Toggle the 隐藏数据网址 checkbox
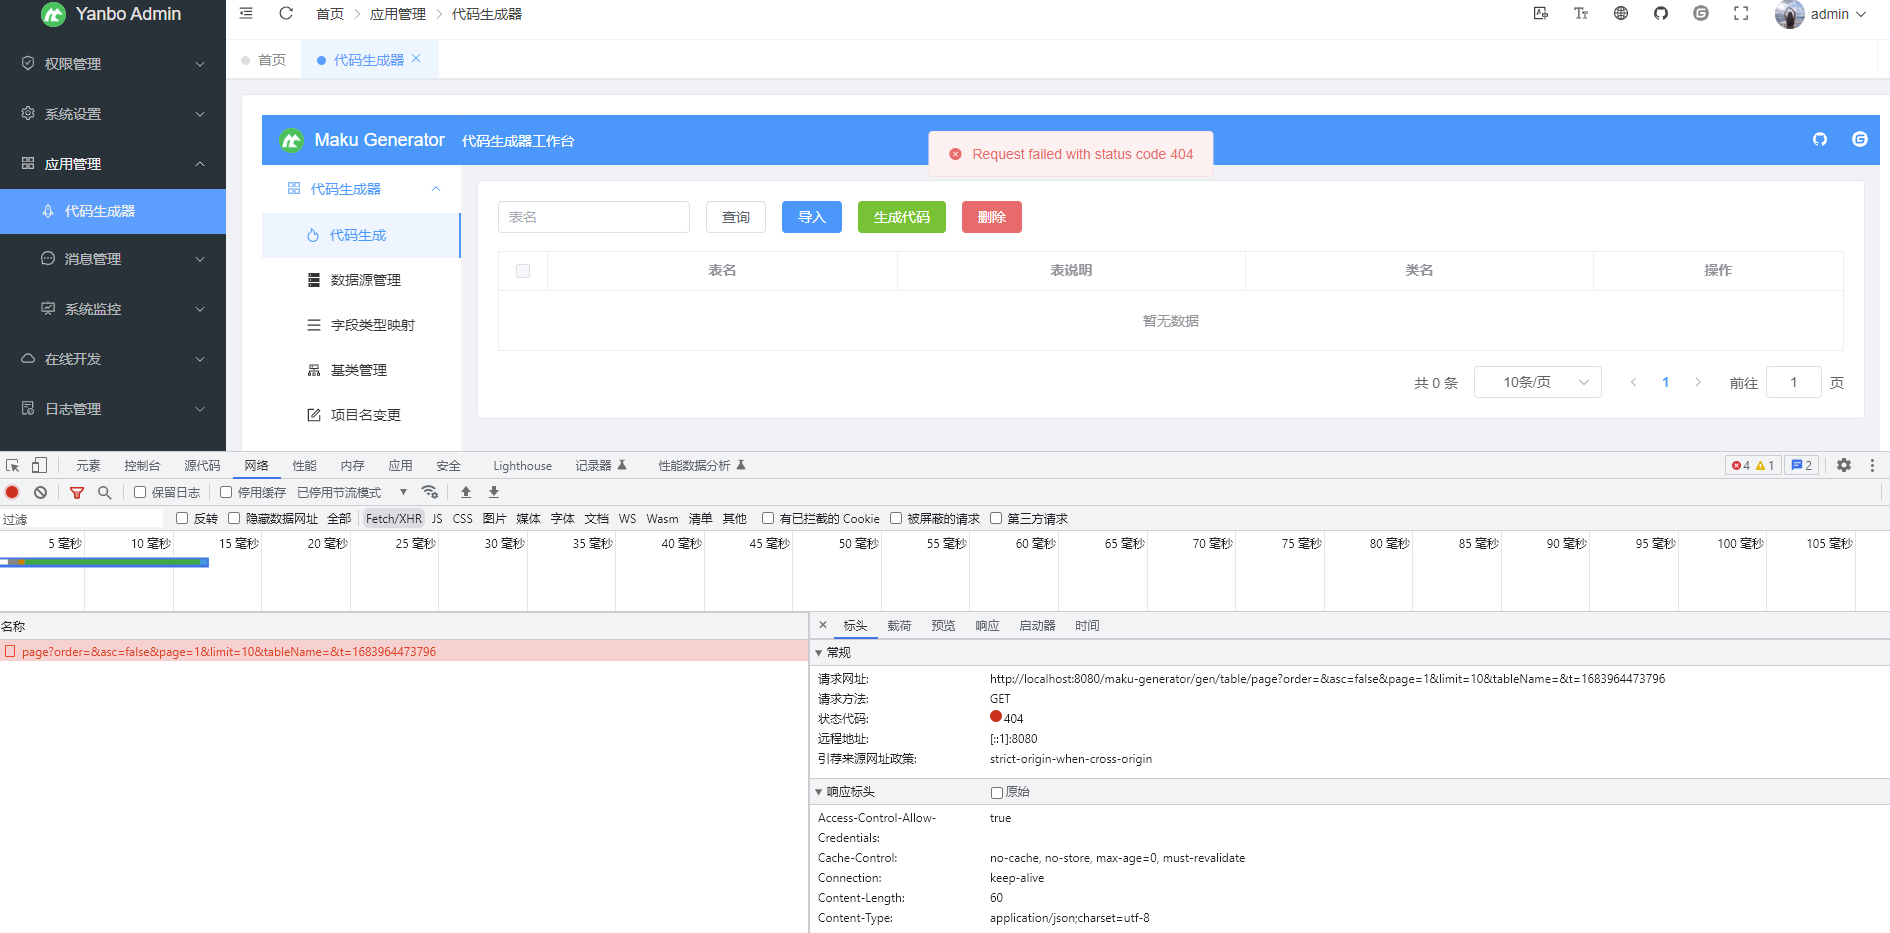 coord(234,518)
